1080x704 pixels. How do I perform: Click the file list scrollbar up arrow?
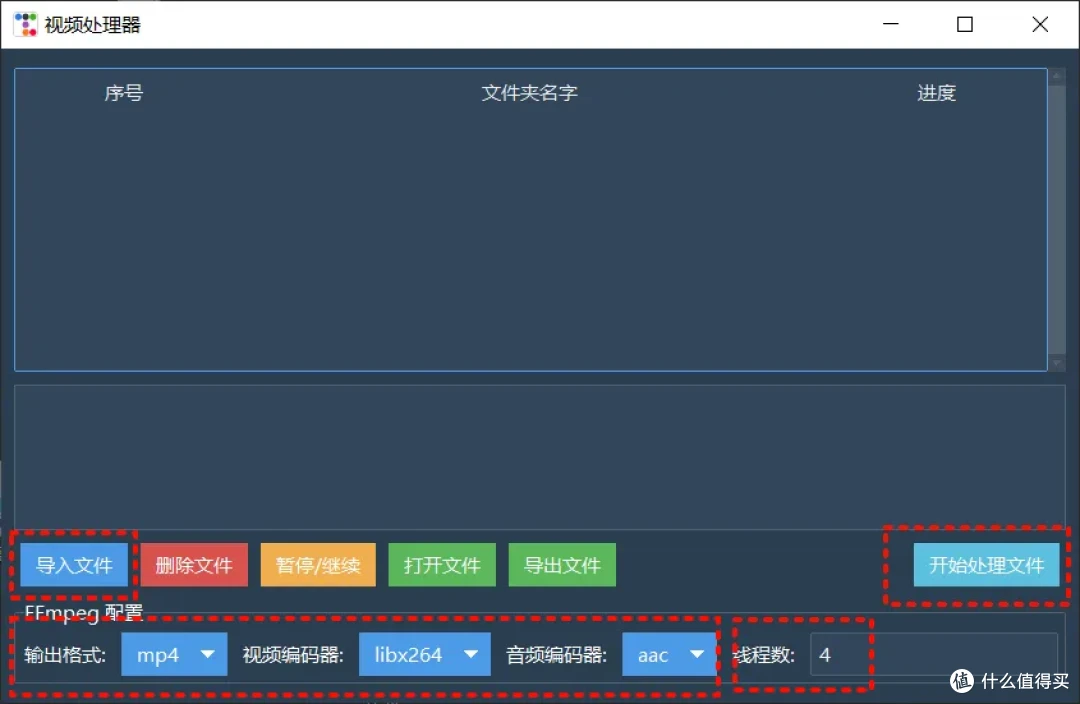coord(1057,76)
